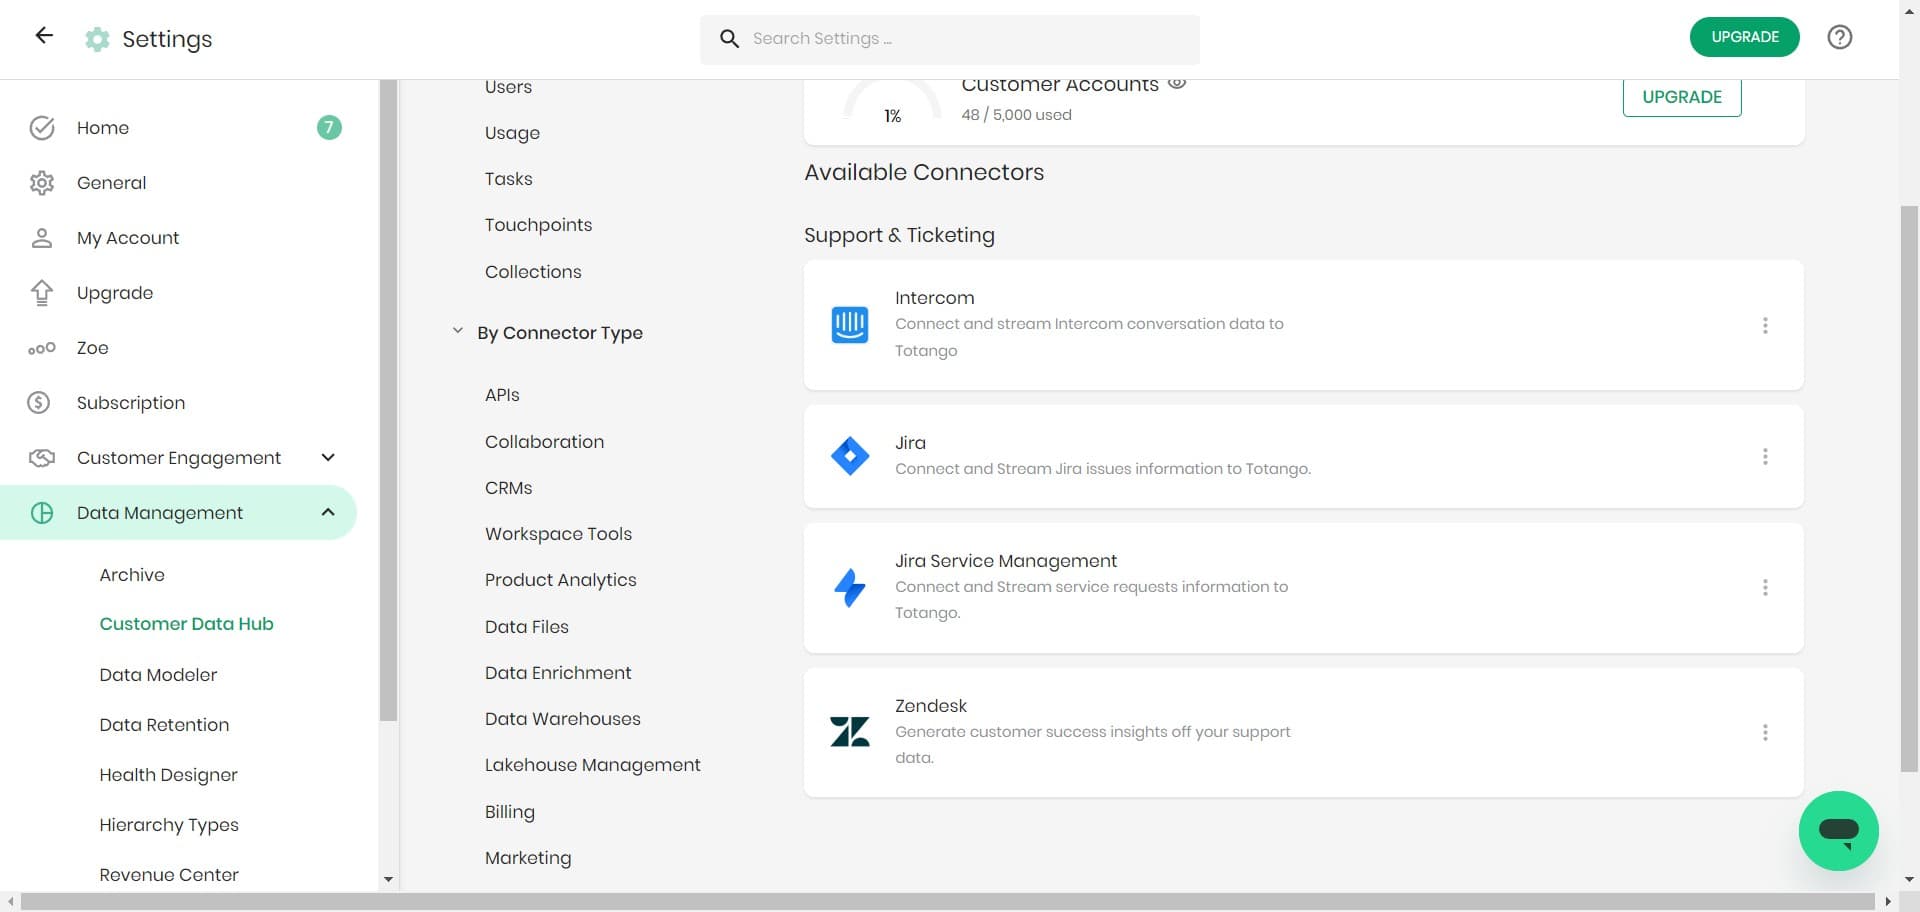The height and width of the screenshot is (912, 1920).
Task: Click the Intercom connector logo
Action: [849, 325]
